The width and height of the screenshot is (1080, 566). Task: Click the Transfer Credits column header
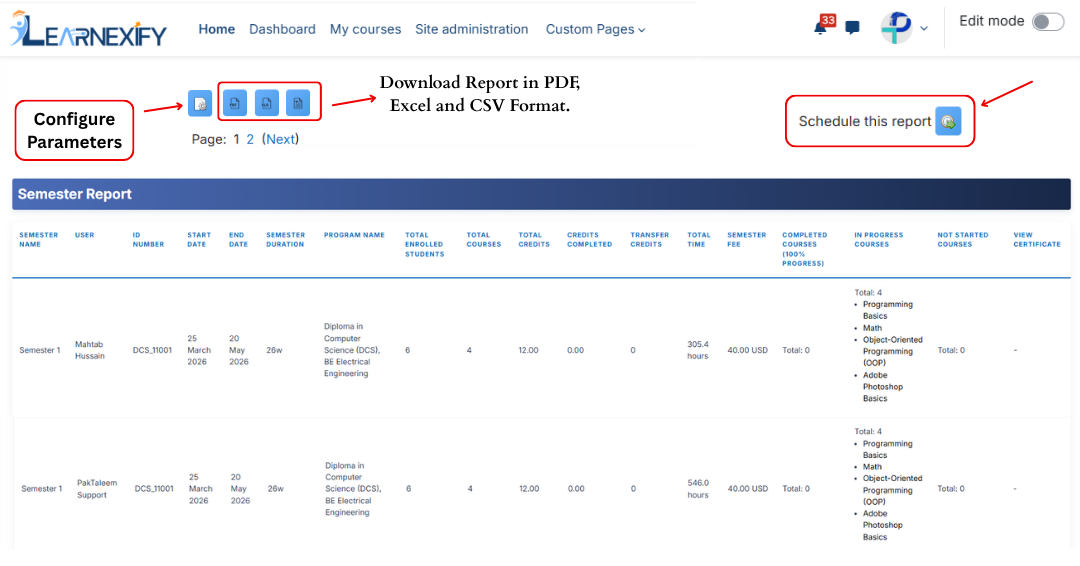650,240
